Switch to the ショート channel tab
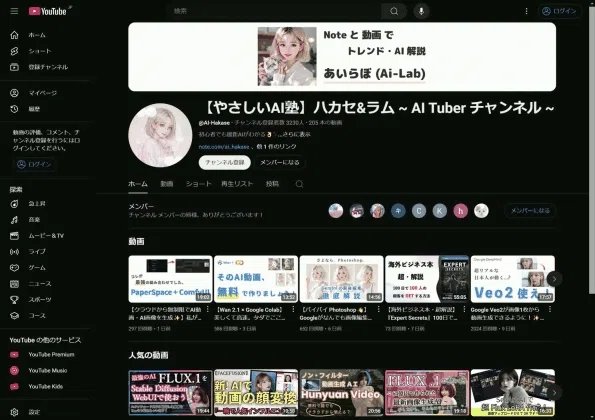This screenshot has height=420, width=595. (198, 184)
